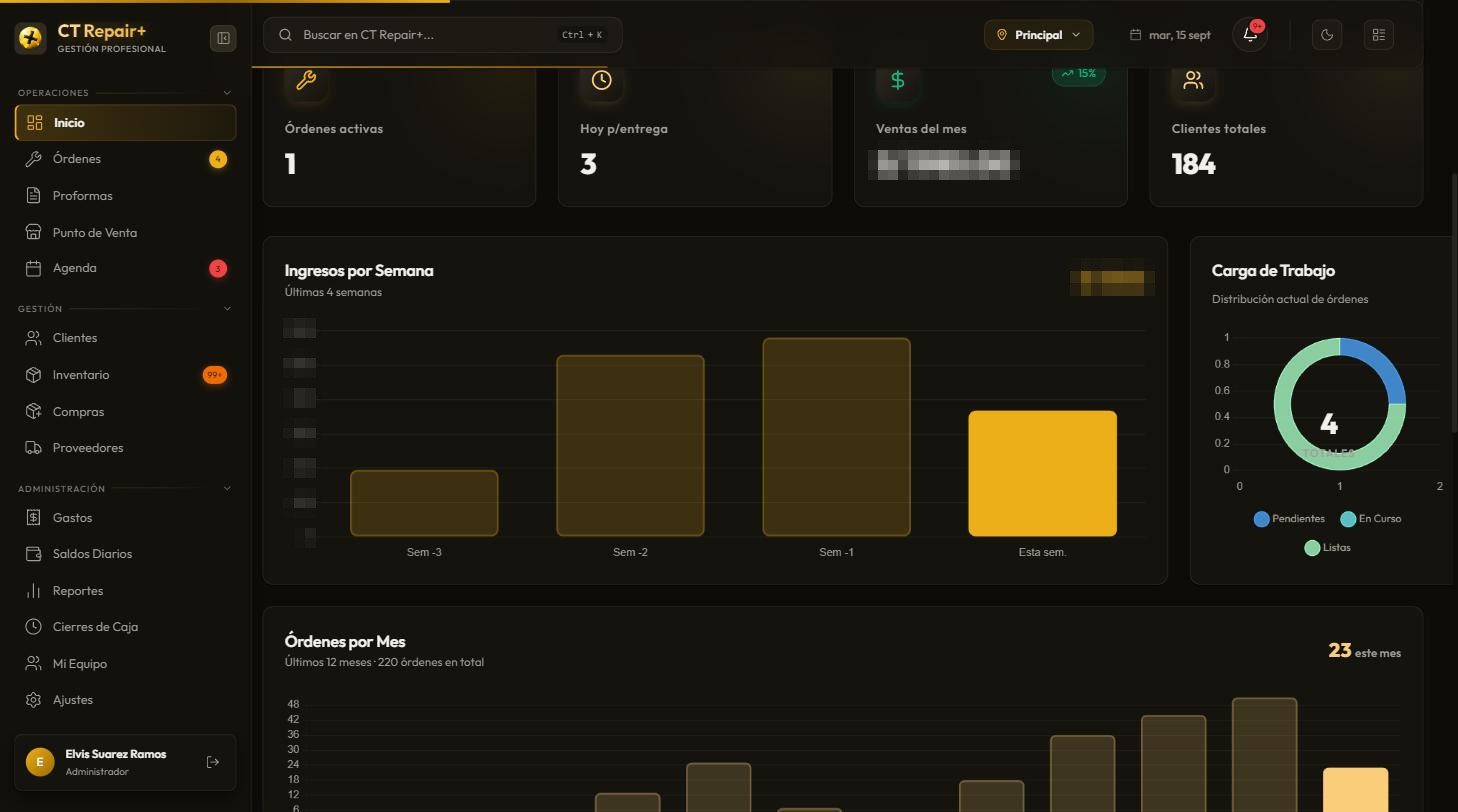Open Órdenes in the sidebar
Screen dimensions: 1458x812
pyautogui.click(x=126, y=159)
